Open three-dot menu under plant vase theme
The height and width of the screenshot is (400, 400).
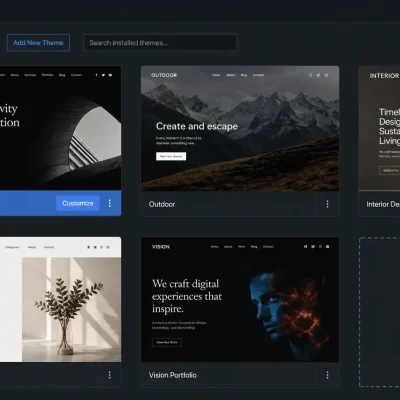pyautogui.click(x=110, y=375)
